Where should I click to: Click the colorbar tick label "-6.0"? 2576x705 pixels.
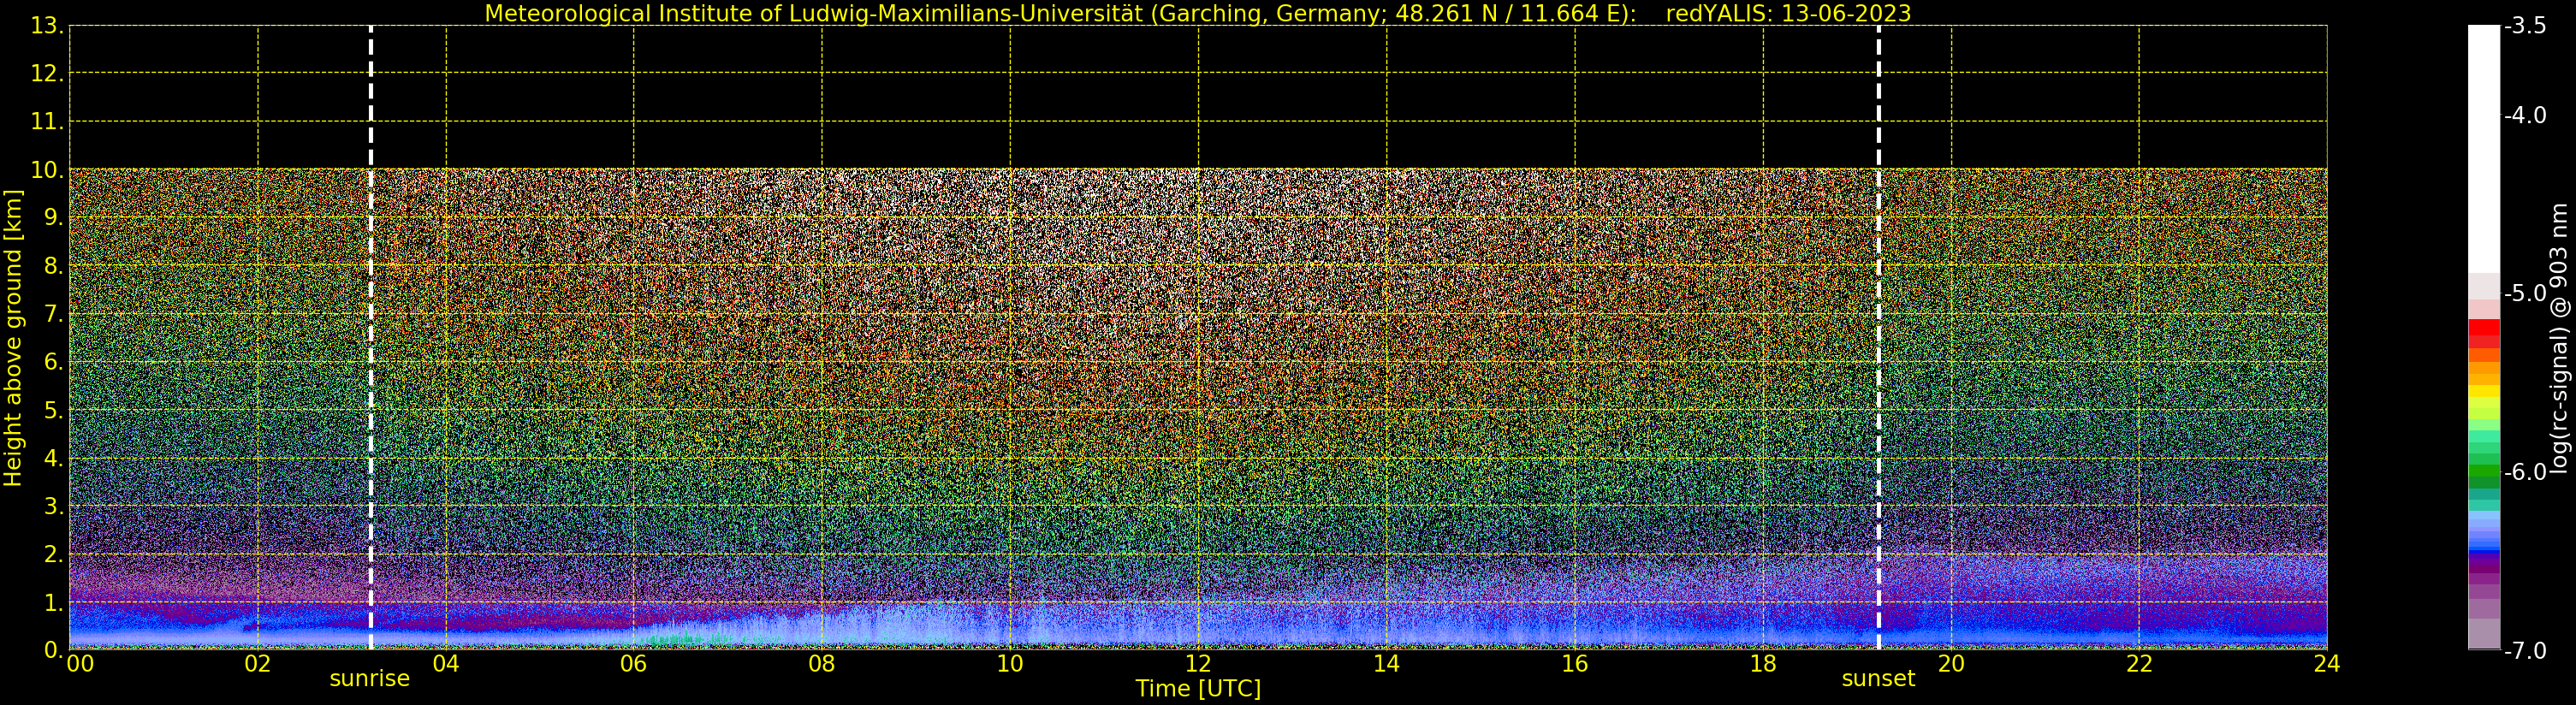pos(2525,472)
